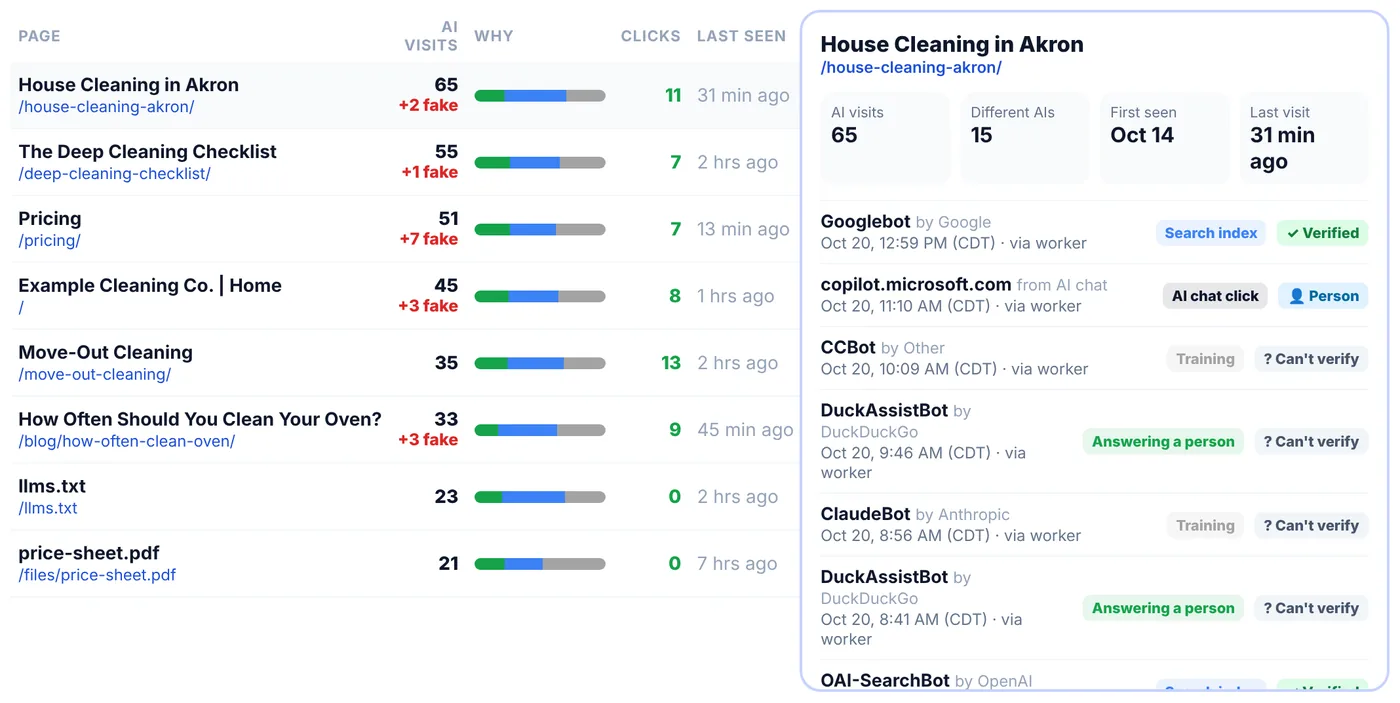Sort by the CLICKS column header
Image resolution: width=1400 pixels, height=703 pixels.
pyautogui.click(x=650, y=36)
